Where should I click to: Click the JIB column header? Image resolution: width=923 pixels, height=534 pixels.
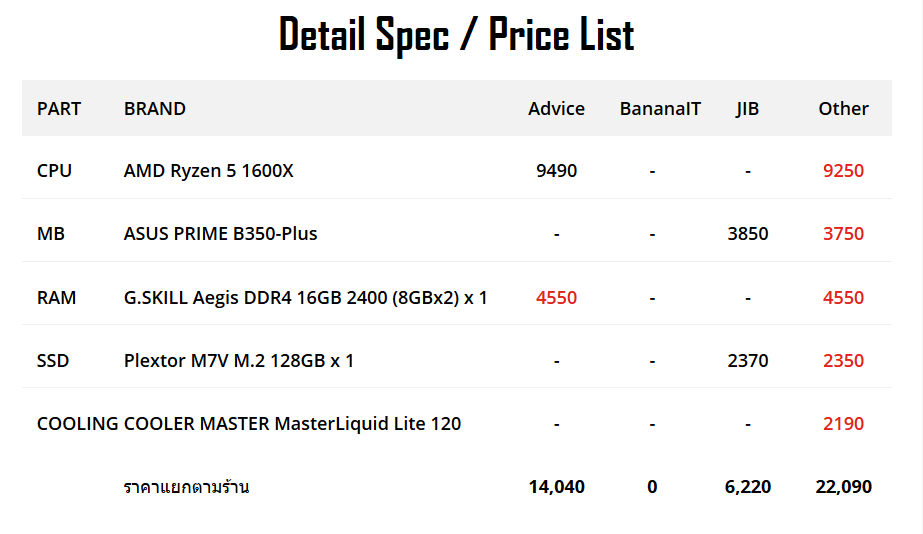[x=747, y=108]
